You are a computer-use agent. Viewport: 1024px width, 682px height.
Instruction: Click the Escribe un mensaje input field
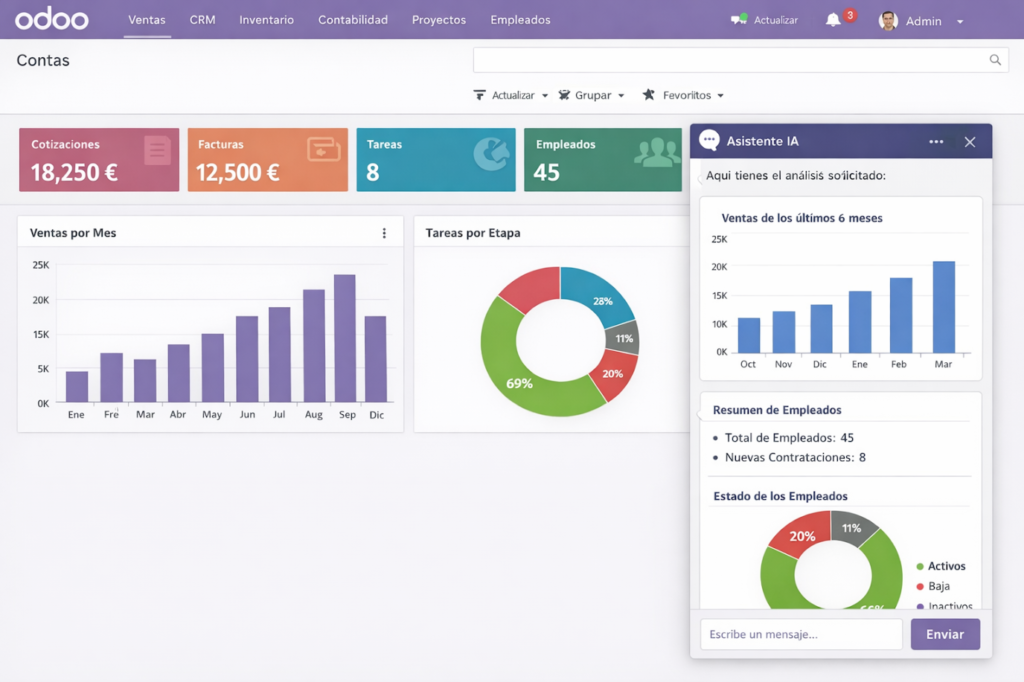(x=800, y=634)
